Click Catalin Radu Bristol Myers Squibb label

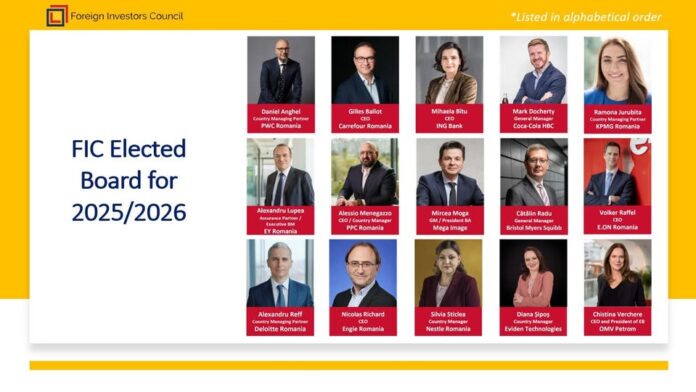coord(534,220)
